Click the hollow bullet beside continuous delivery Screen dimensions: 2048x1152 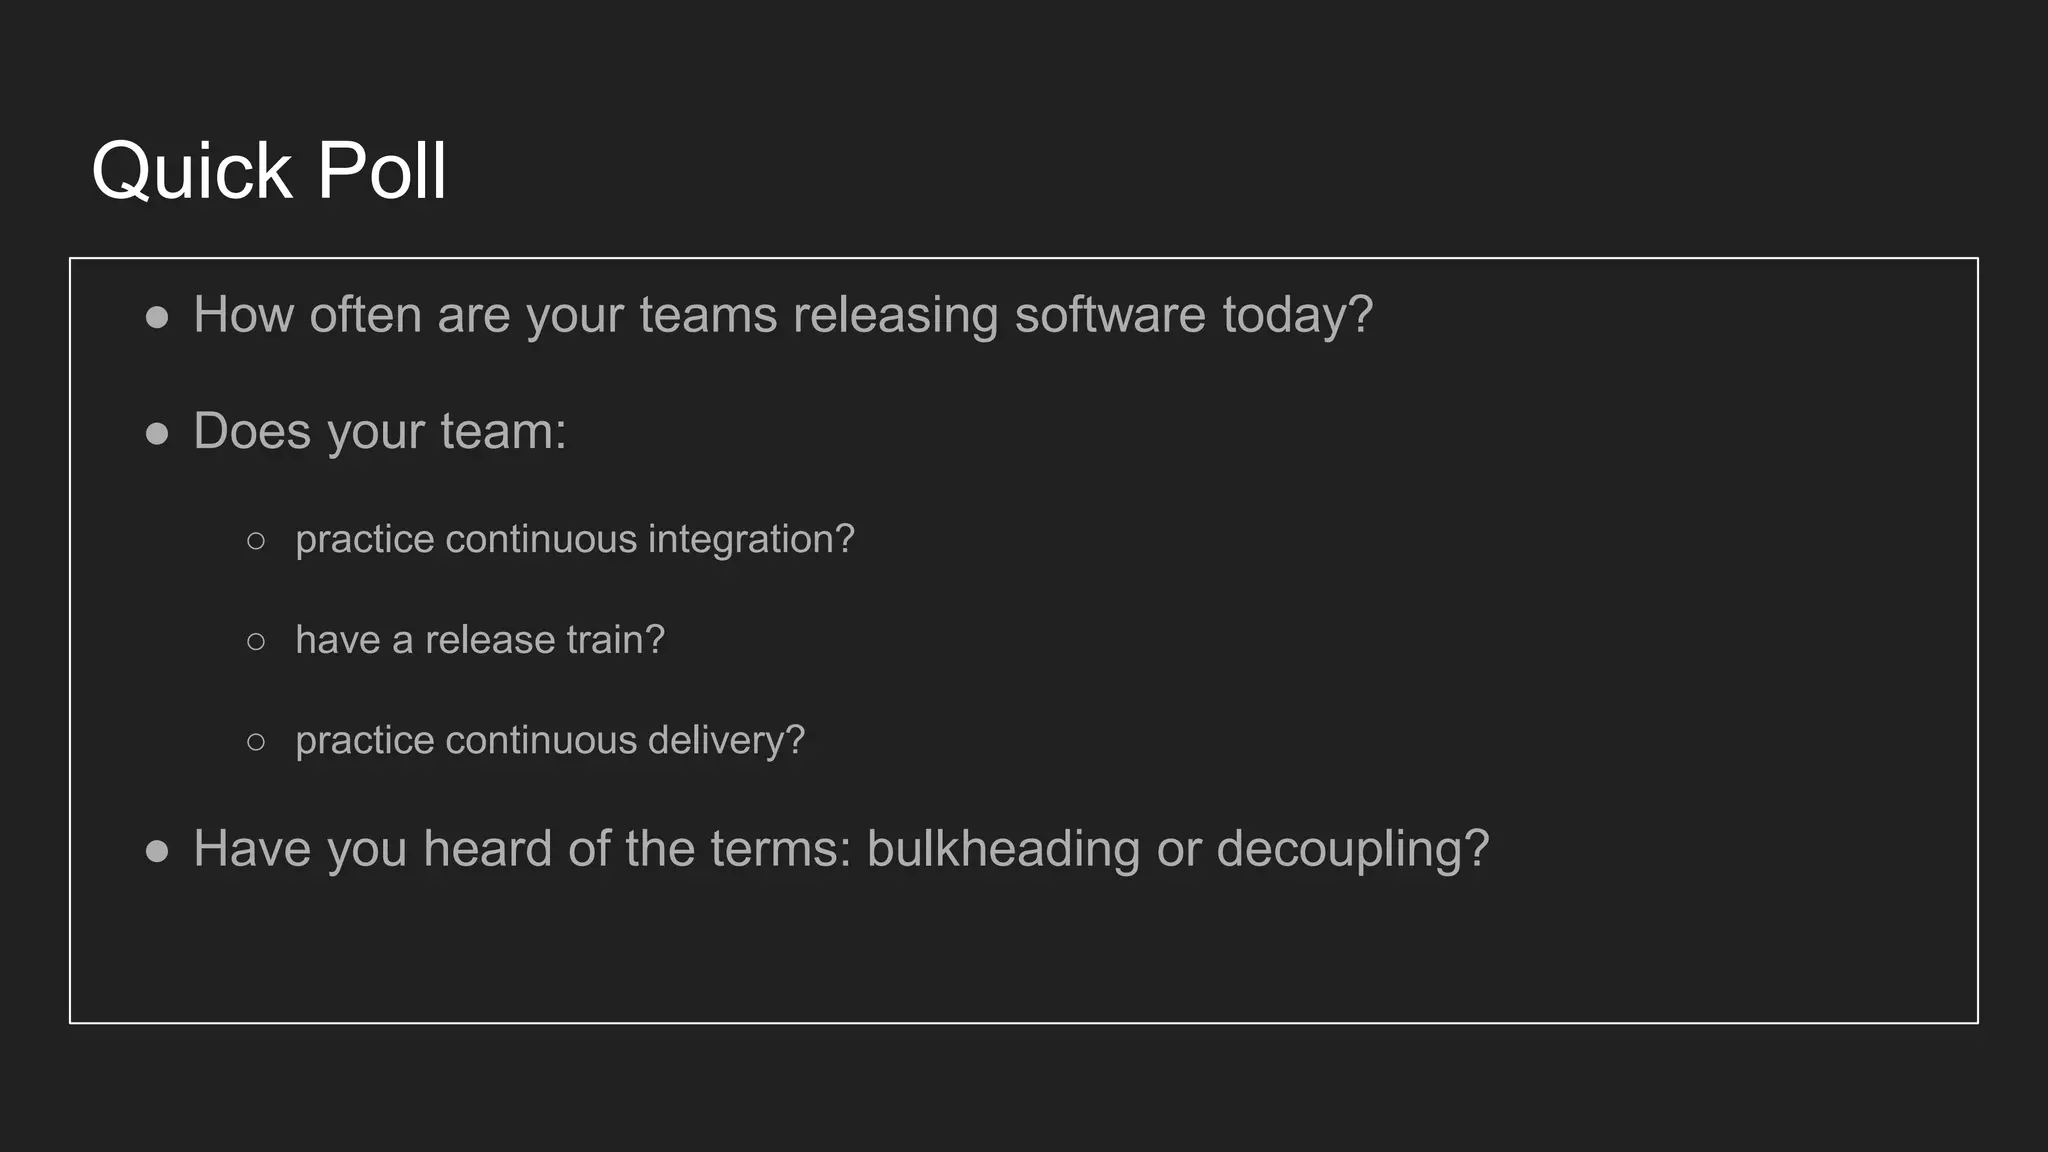click(x=256, y=742)
